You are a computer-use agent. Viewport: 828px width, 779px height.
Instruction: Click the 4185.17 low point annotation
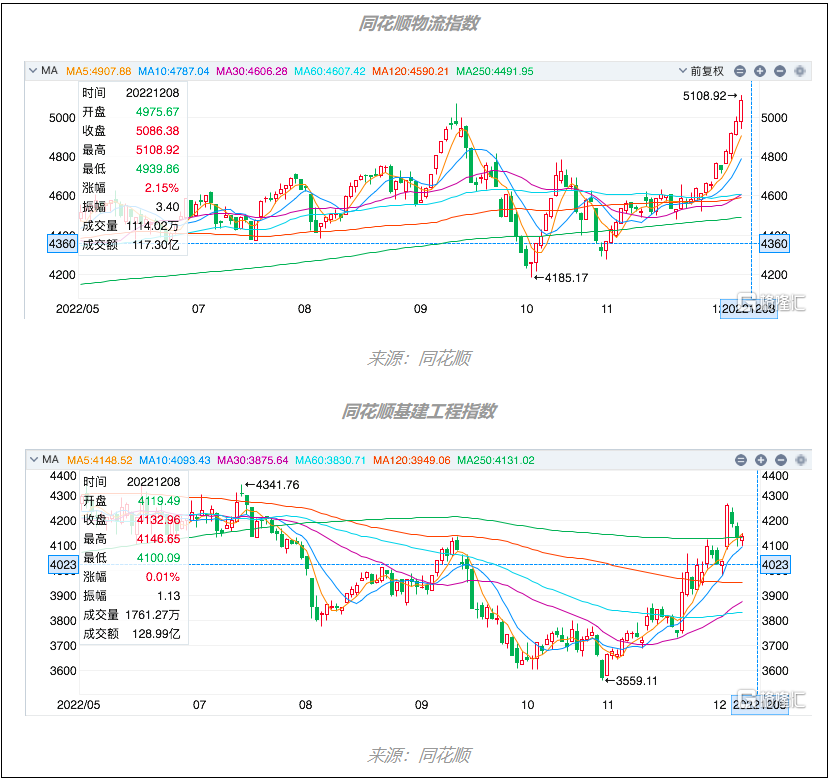(x=560, y=277)
